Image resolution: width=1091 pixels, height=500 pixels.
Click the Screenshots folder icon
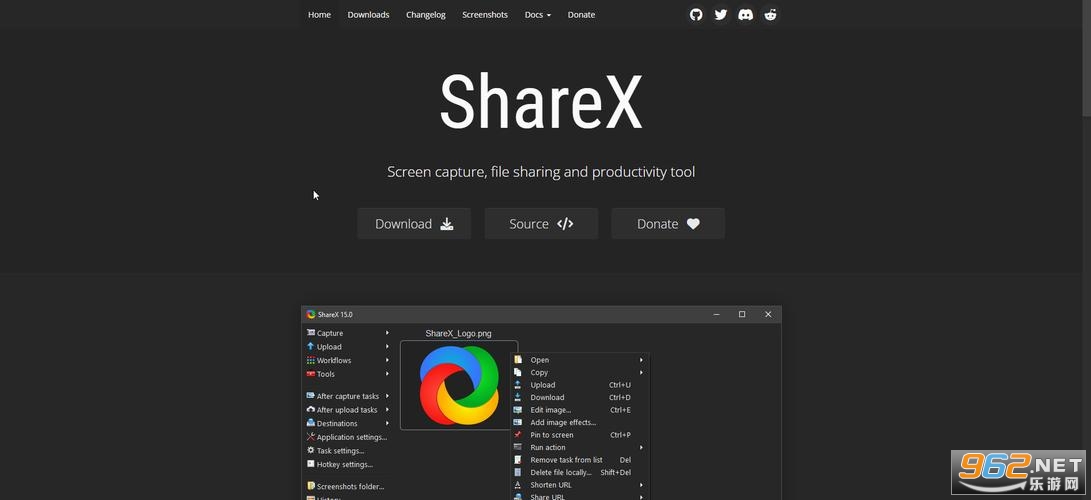point(311,486)
